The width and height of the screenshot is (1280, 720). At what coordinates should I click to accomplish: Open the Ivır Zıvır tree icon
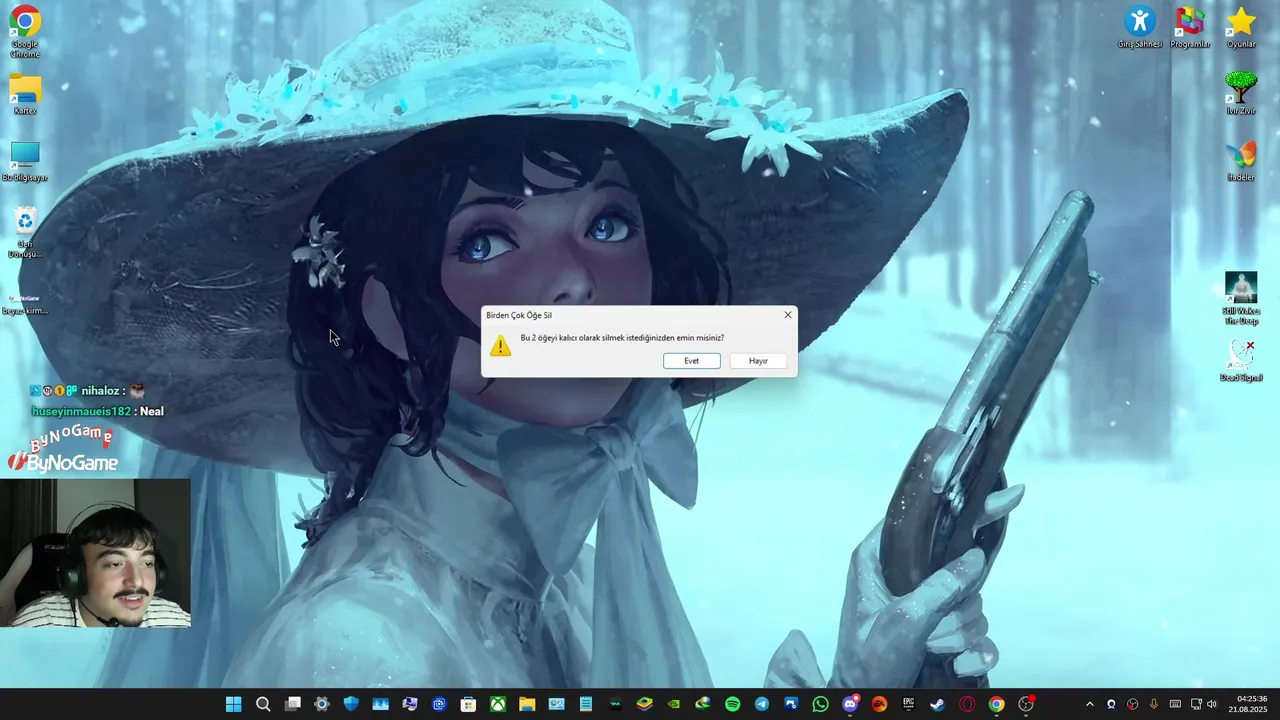click(1241, 94)
